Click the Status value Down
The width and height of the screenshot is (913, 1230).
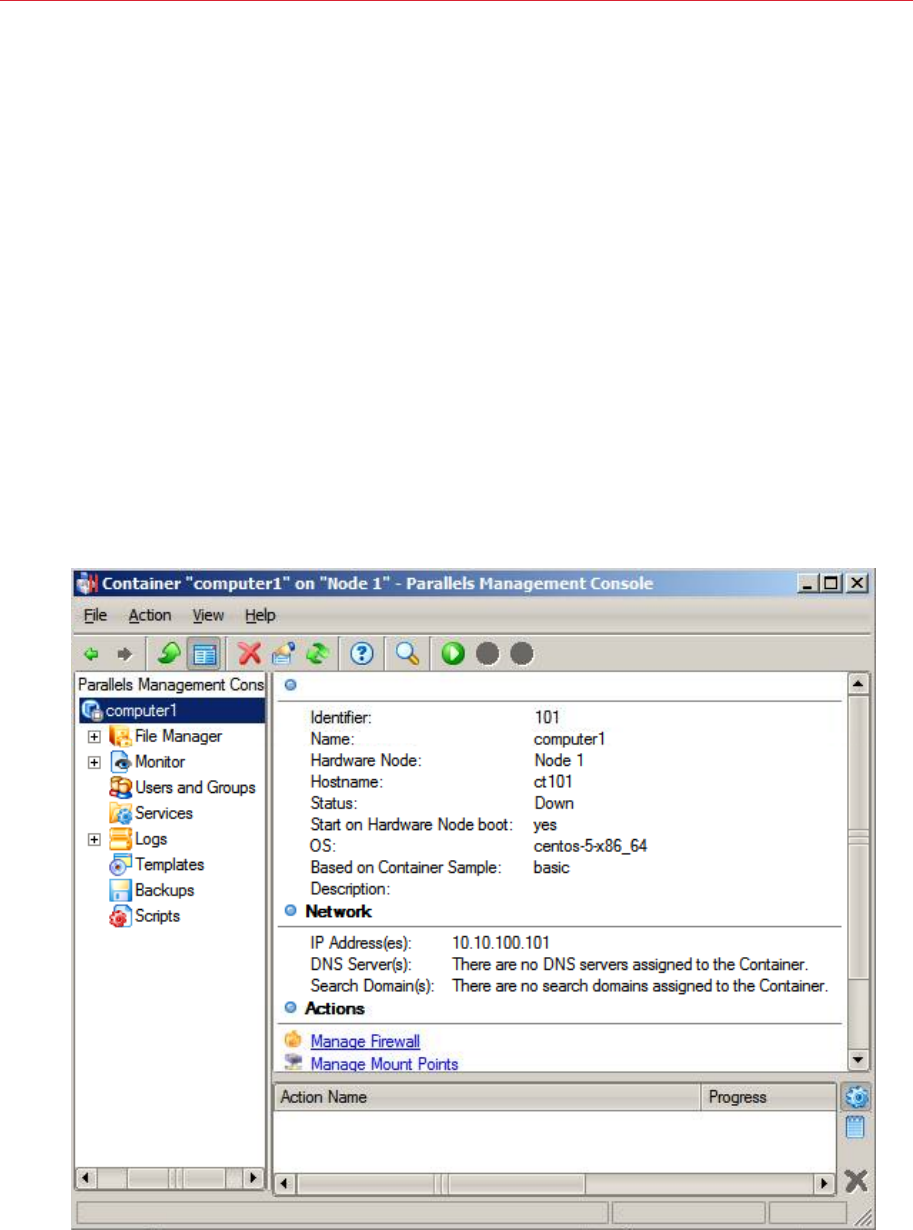[x=554, y=803]
